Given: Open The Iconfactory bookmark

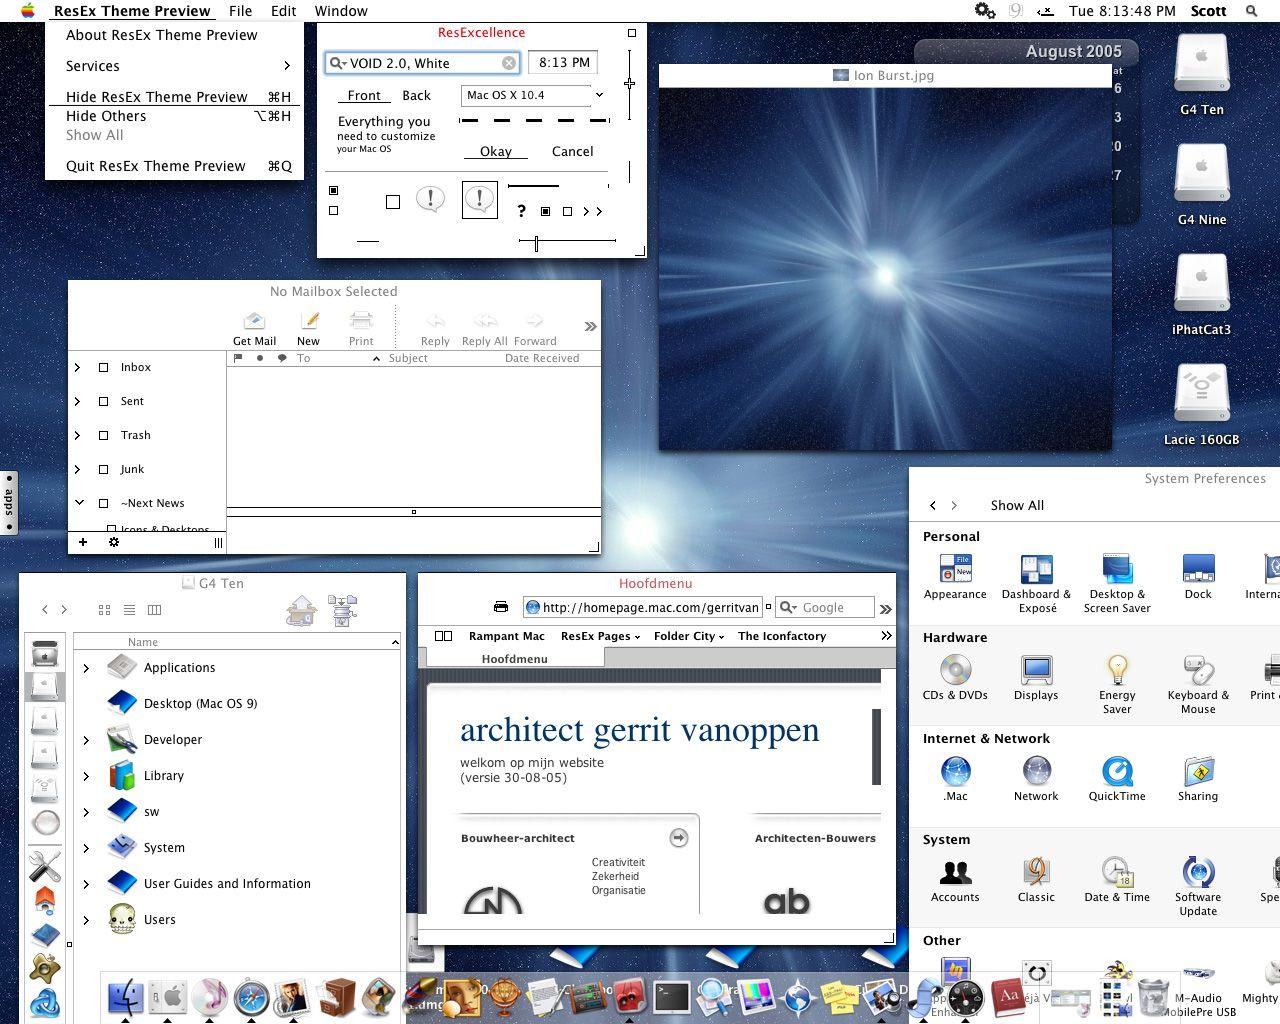Looking at the screenshot, I should [x=782, y=636].
